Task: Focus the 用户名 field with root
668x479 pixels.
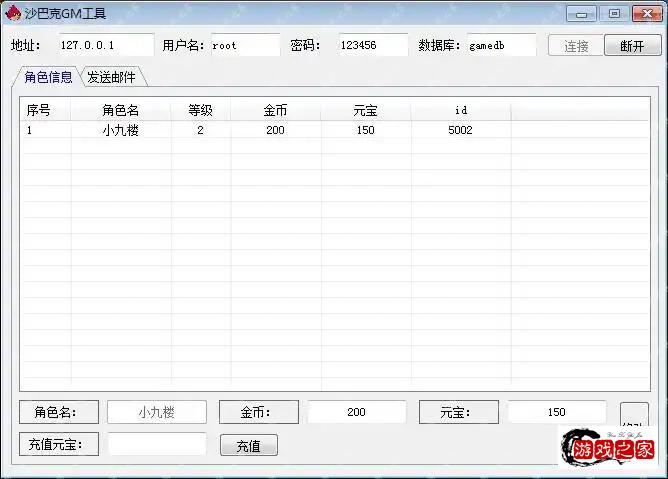Action: (245, 45)
